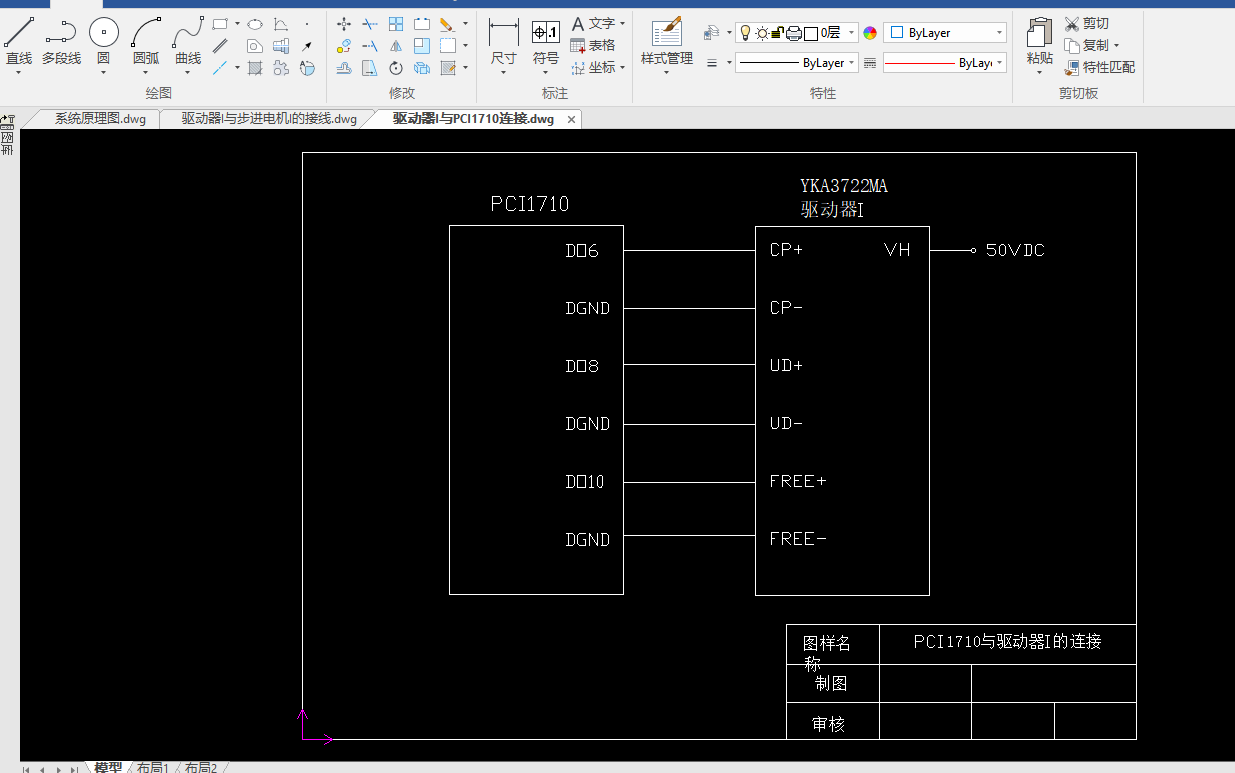Image resolution: width=1235 pixels, height=773 pixels.
Task: Close the 驱动器I与PCI1710连接.dwg tab
Action: tap(572, 119)
